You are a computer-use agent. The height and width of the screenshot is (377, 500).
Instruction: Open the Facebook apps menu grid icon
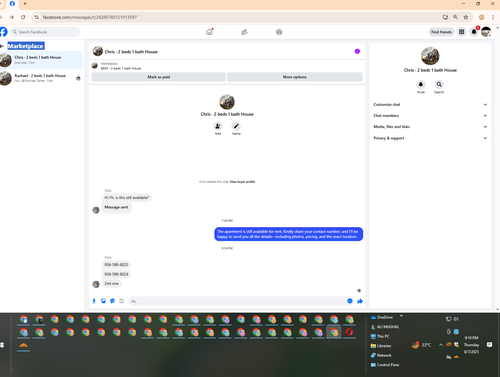click(462, 32)
